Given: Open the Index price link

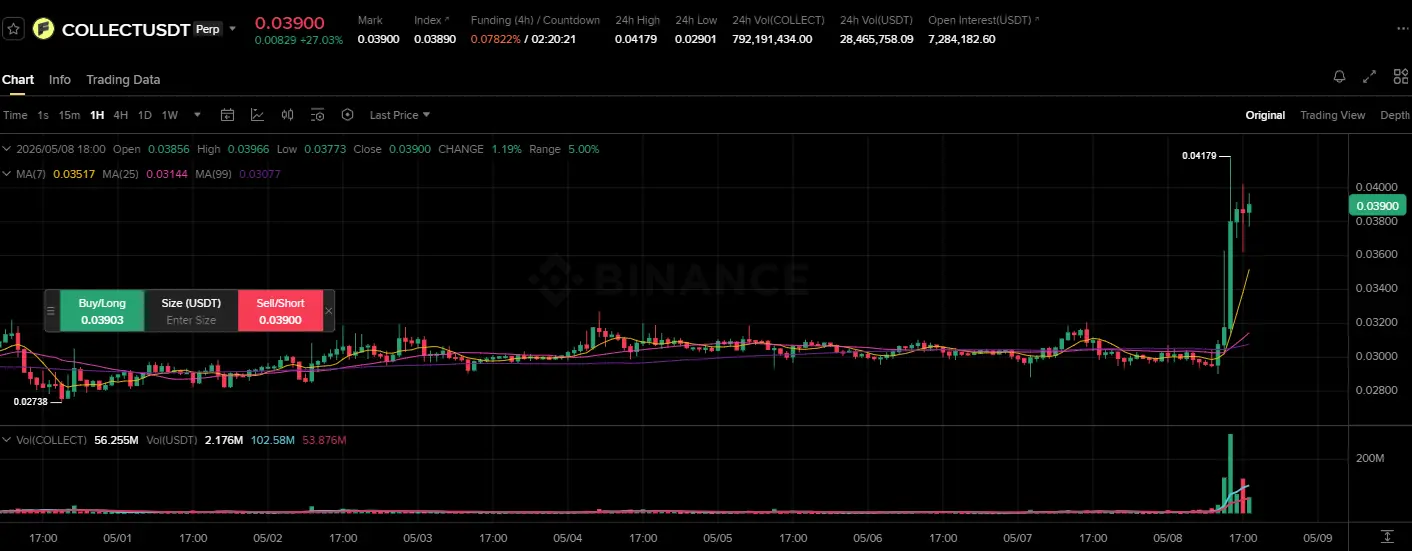Looking at the screenshot, I should coord(432,20).
